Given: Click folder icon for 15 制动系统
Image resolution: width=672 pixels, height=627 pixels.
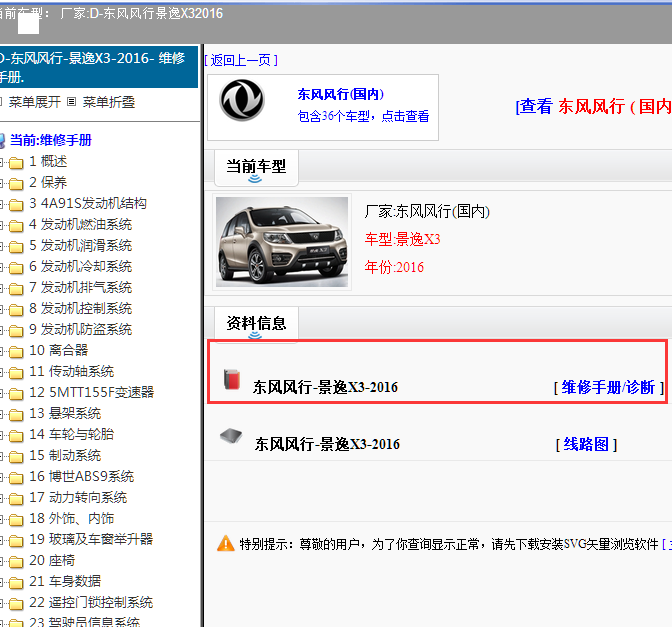Looking at the screenshot, I should pyautogui.click(x=16, y=457).
